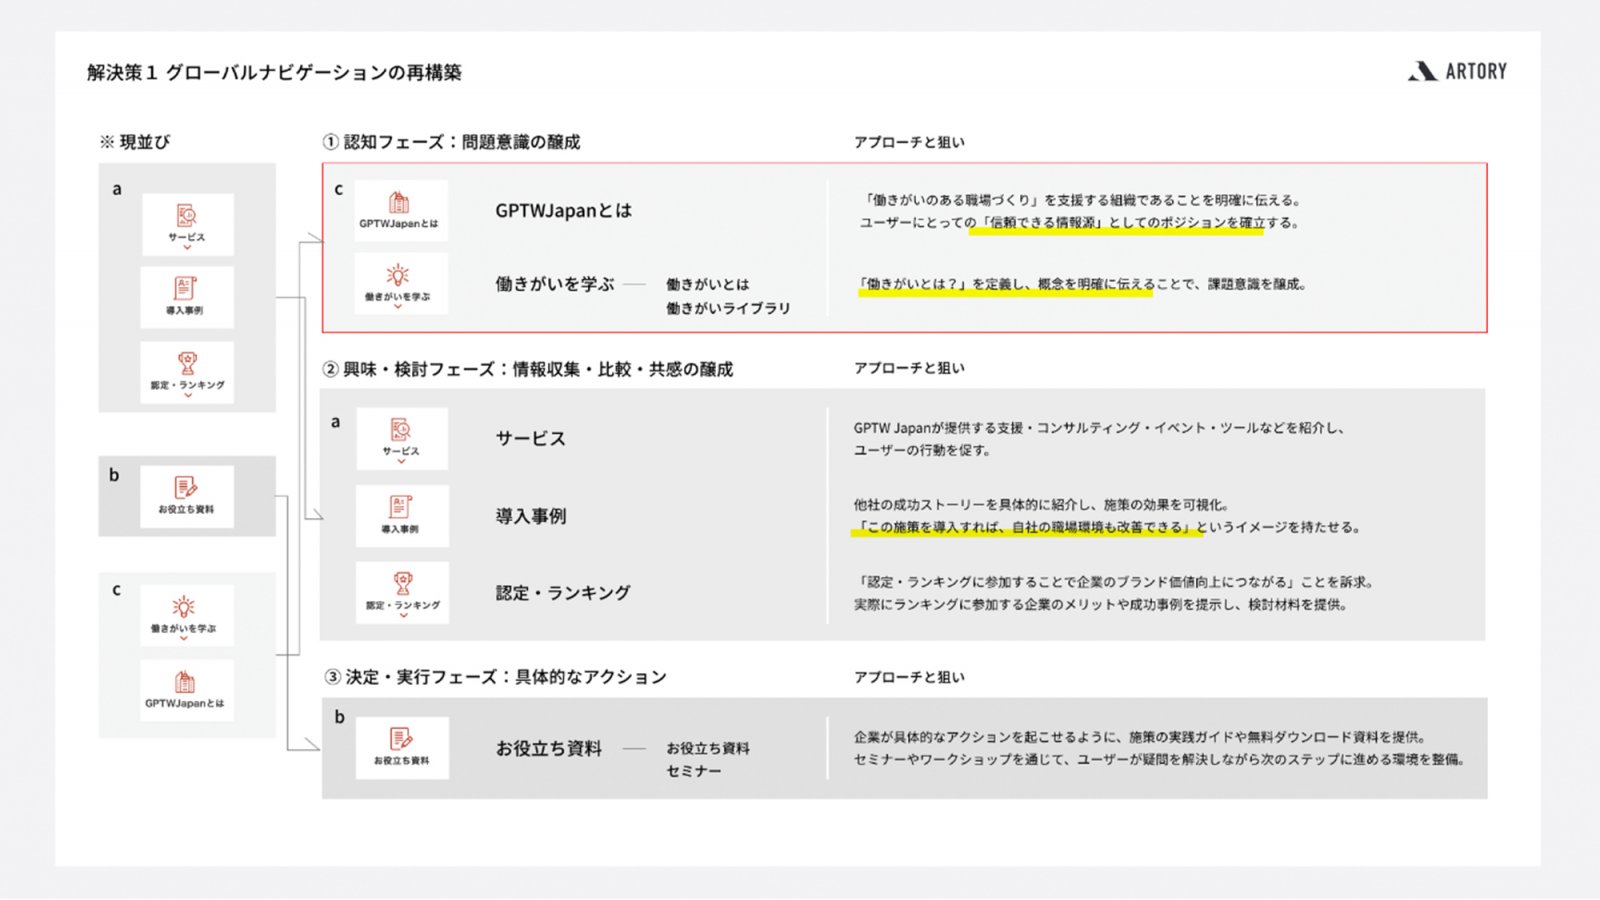The height and width of the screenshot is (900, 1600).
Task: Select the 働きがいとは sub-item
Action: (x=708, y=285)
